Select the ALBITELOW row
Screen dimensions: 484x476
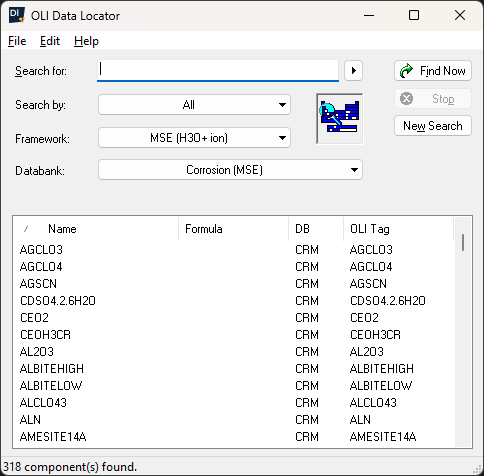[234, 386]
